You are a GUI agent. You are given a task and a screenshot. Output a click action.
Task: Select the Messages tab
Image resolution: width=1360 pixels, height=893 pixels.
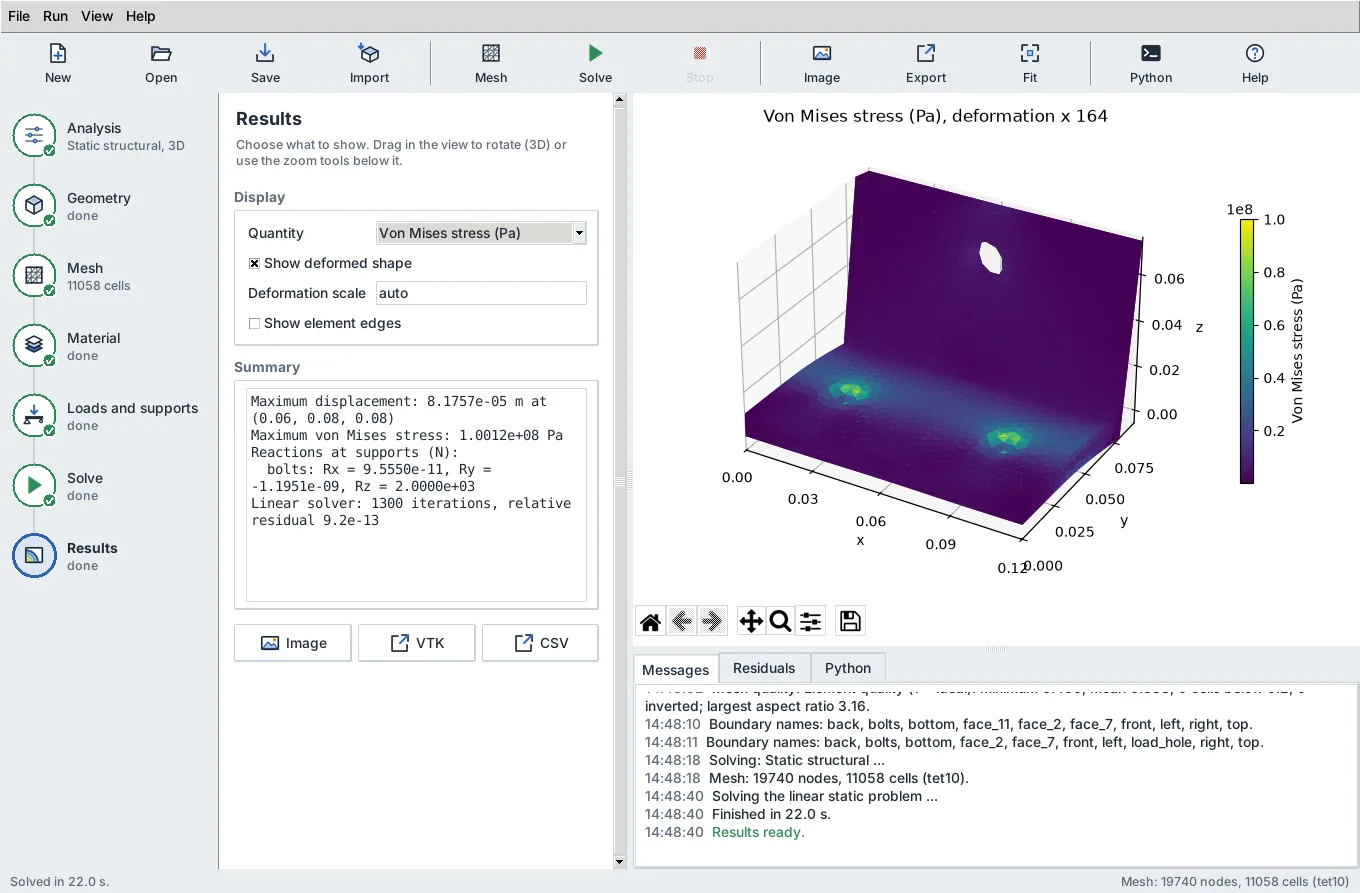click(x=676, y=669)
